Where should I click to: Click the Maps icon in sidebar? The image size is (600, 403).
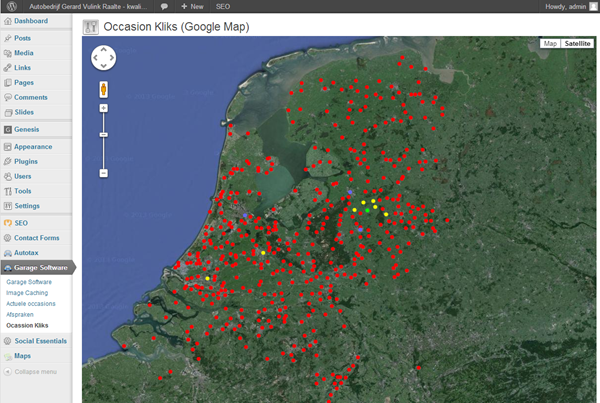pyautogui.click(x=8, y=356)
